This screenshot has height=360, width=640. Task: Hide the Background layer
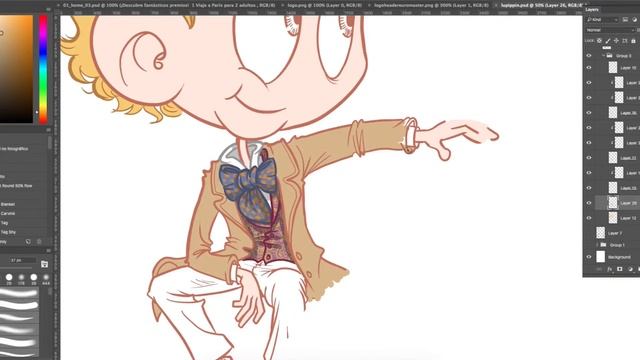coord(589,257)
